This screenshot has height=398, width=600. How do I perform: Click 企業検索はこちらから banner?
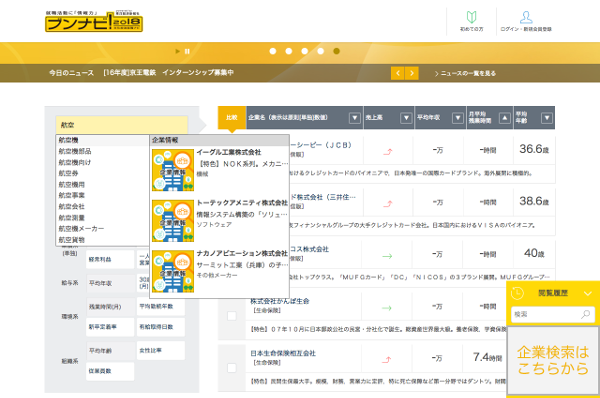click(553, 360)
